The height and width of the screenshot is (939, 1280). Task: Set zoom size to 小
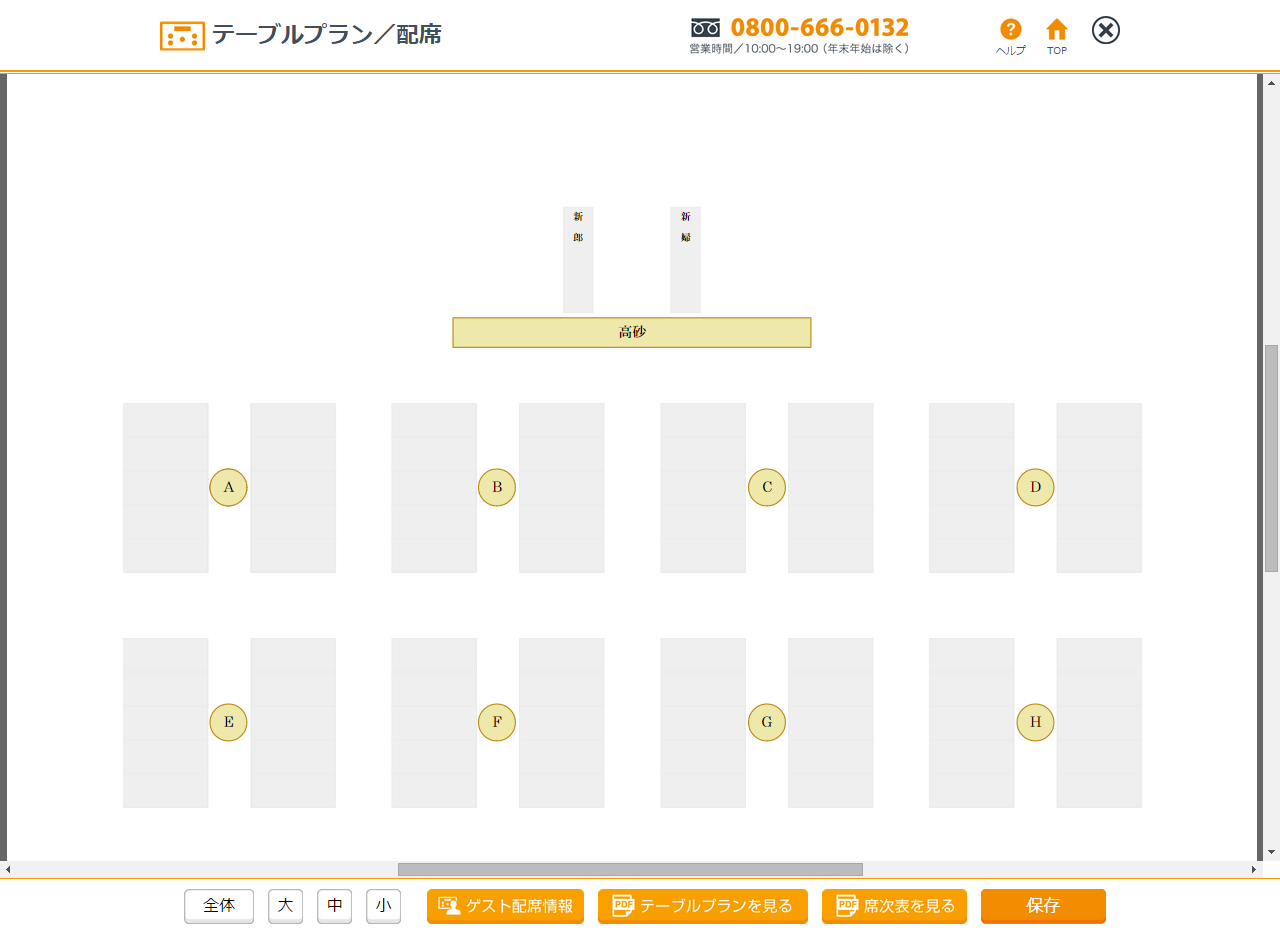tap(383, 906)
